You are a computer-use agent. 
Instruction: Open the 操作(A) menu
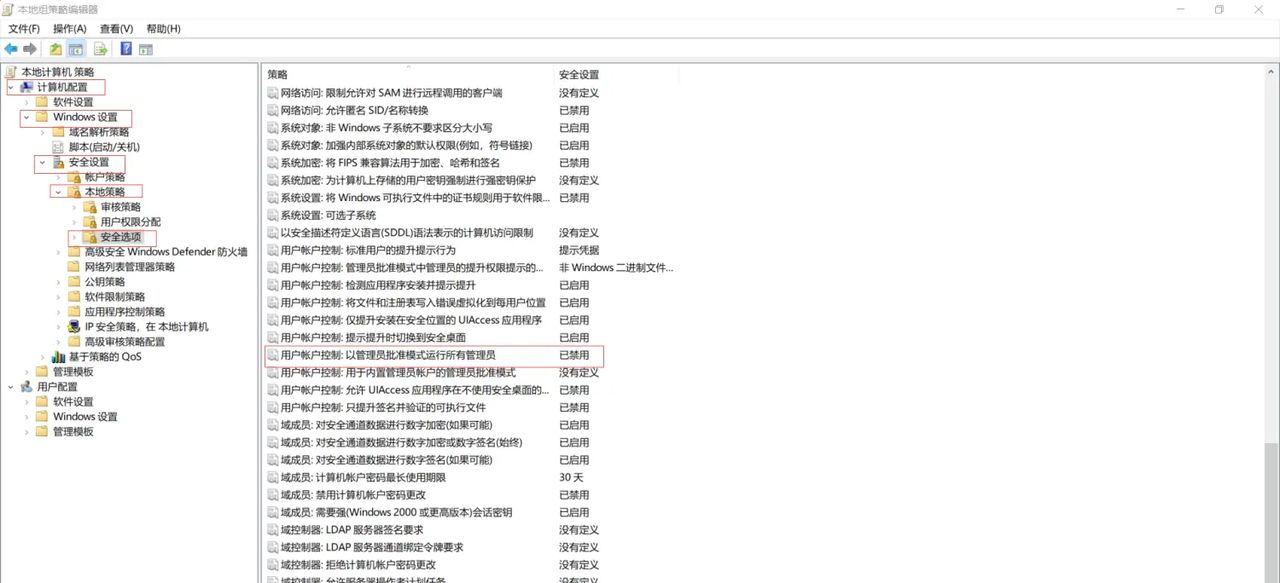(70, 29)
